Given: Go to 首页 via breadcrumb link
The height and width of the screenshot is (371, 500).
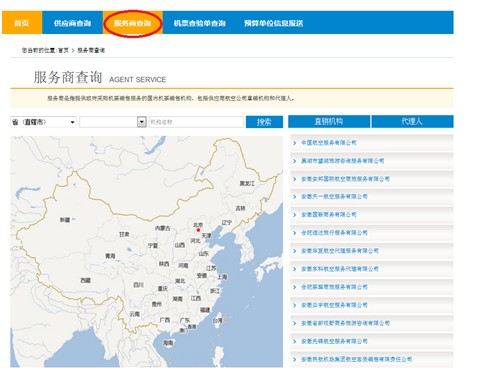Looking at the screenshot, I should pos(63,50).
